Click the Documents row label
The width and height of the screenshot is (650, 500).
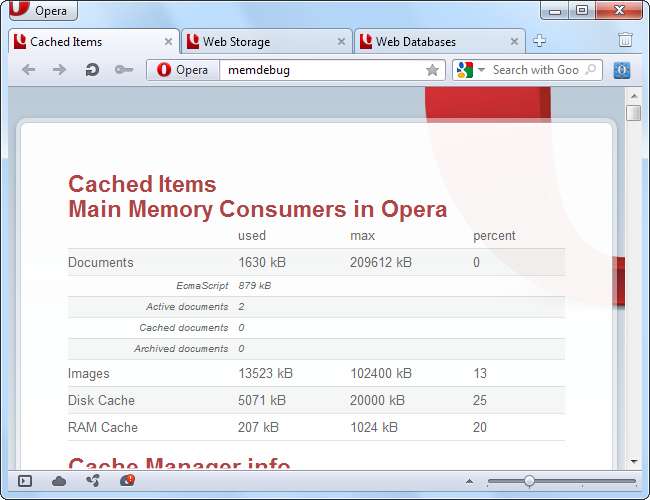click(100, 262)
